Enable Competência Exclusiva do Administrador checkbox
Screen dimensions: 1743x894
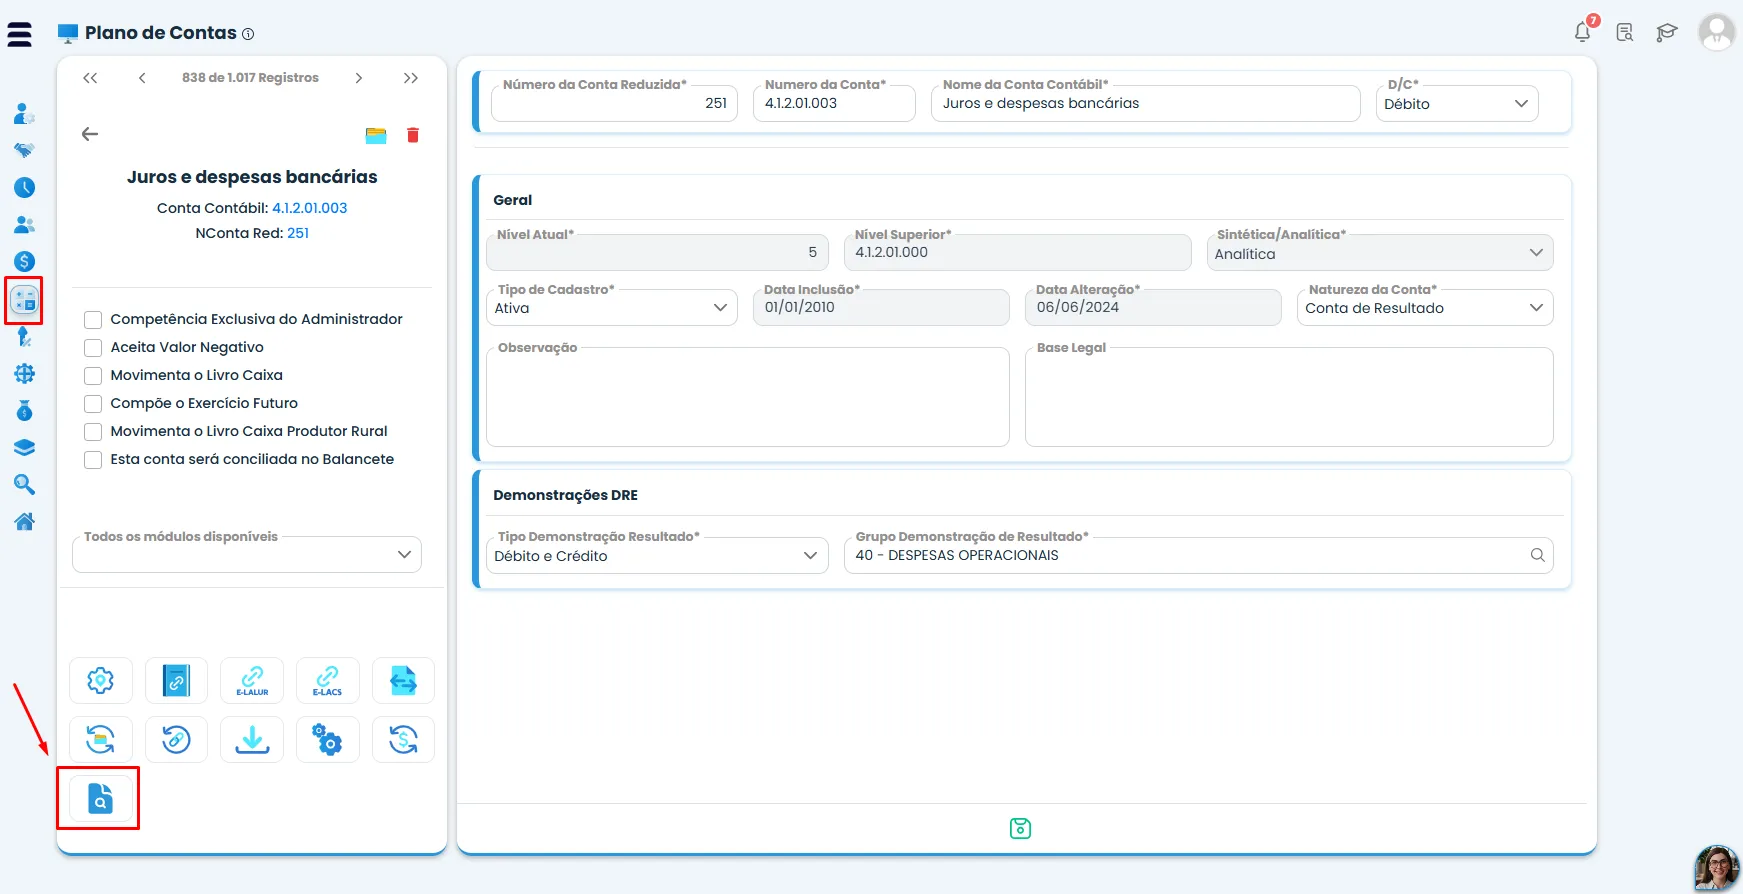(93, 320)
